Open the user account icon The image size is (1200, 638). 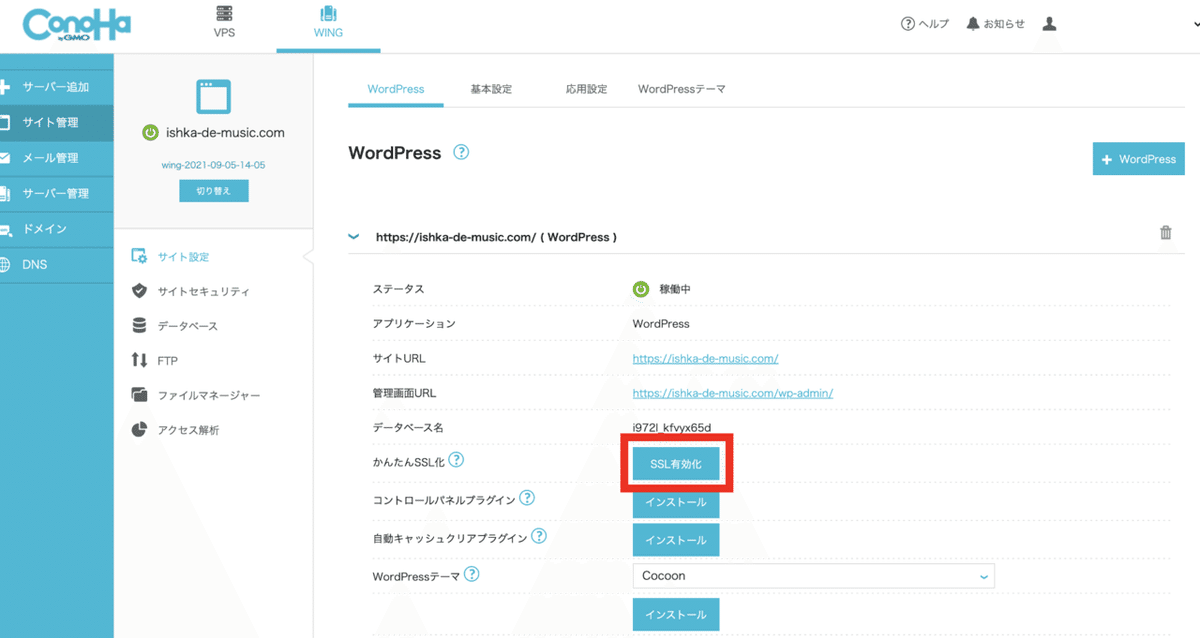(x=1049, y=24)
